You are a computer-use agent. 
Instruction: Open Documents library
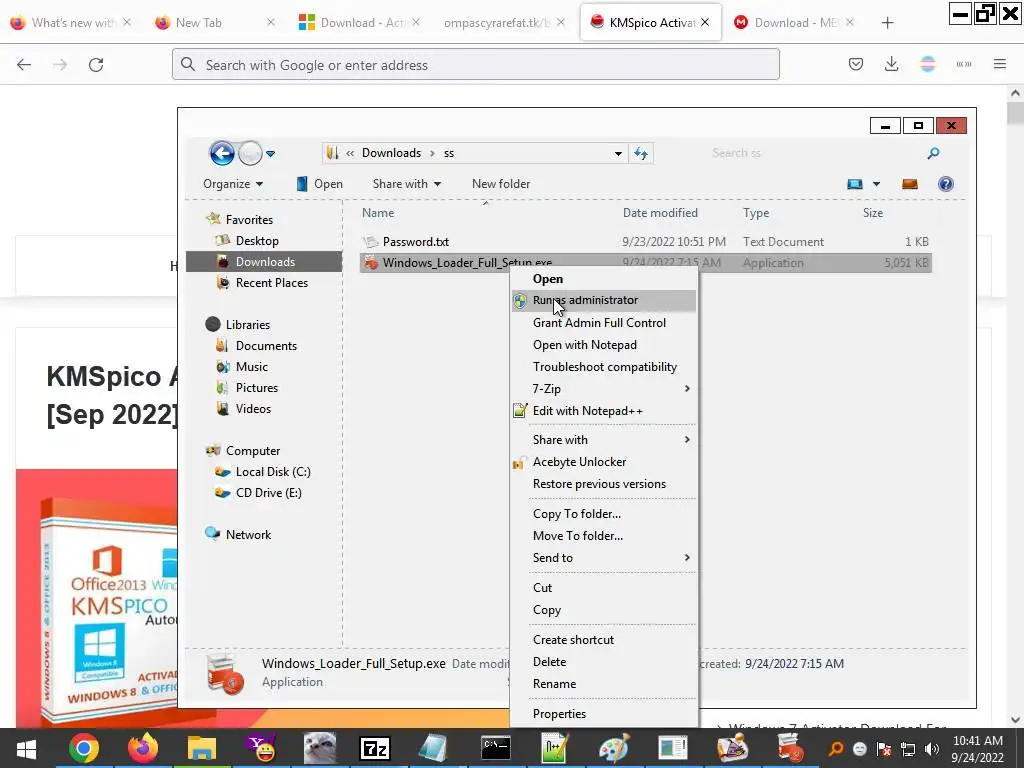click(266, 345)
